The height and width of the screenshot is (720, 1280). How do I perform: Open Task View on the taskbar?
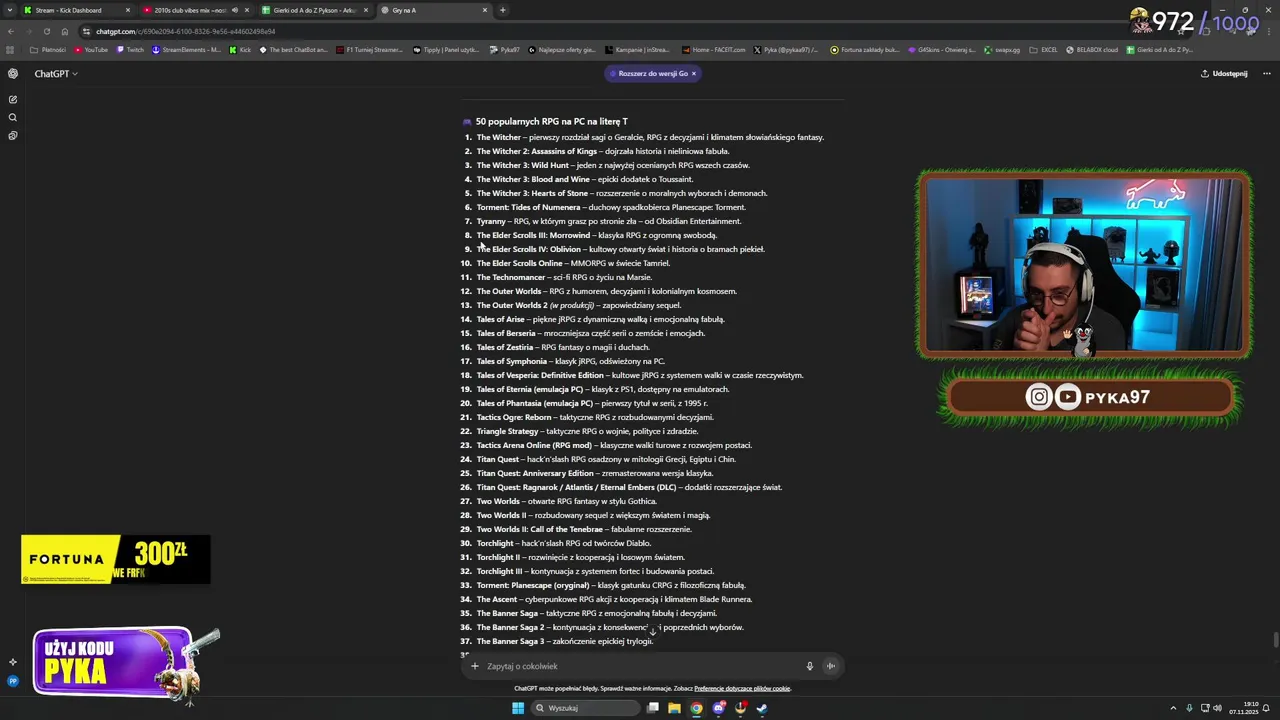click(x=653, y=708)
